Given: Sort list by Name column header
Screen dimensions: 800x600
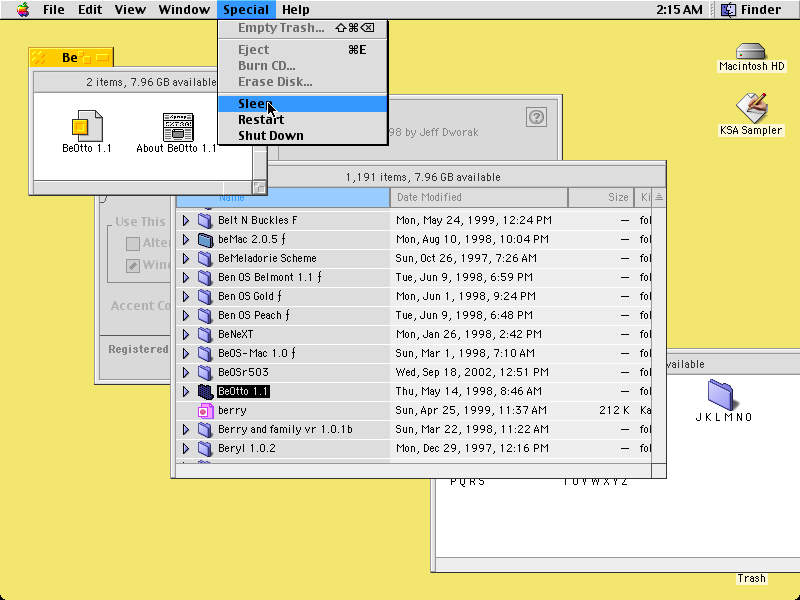Looking at the screenshot, I should pos(283,197).
